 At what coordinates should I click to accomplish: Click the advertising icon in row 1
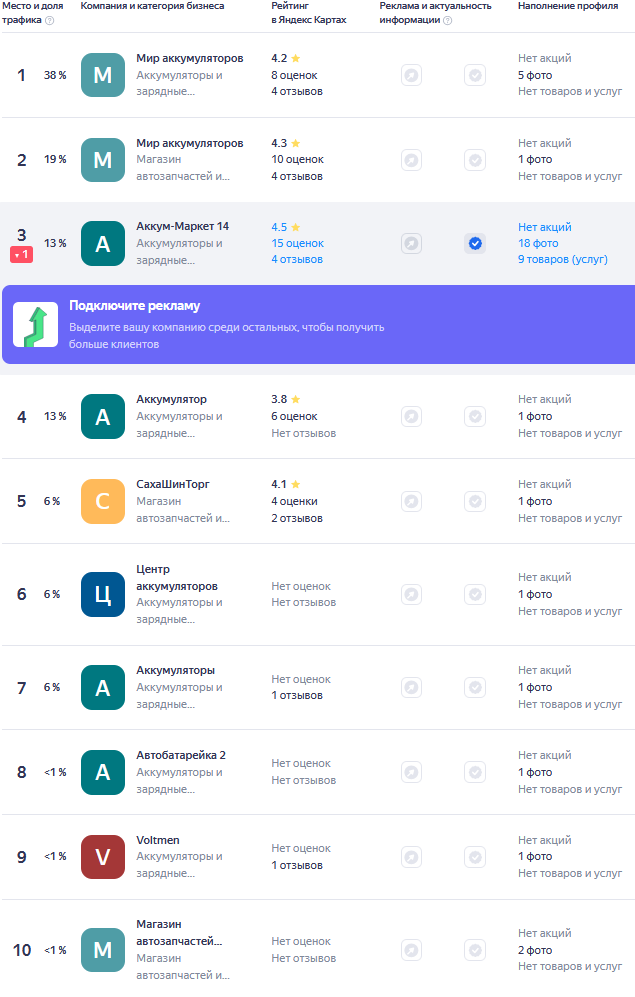pyautogui.click(x=411, y=75)
